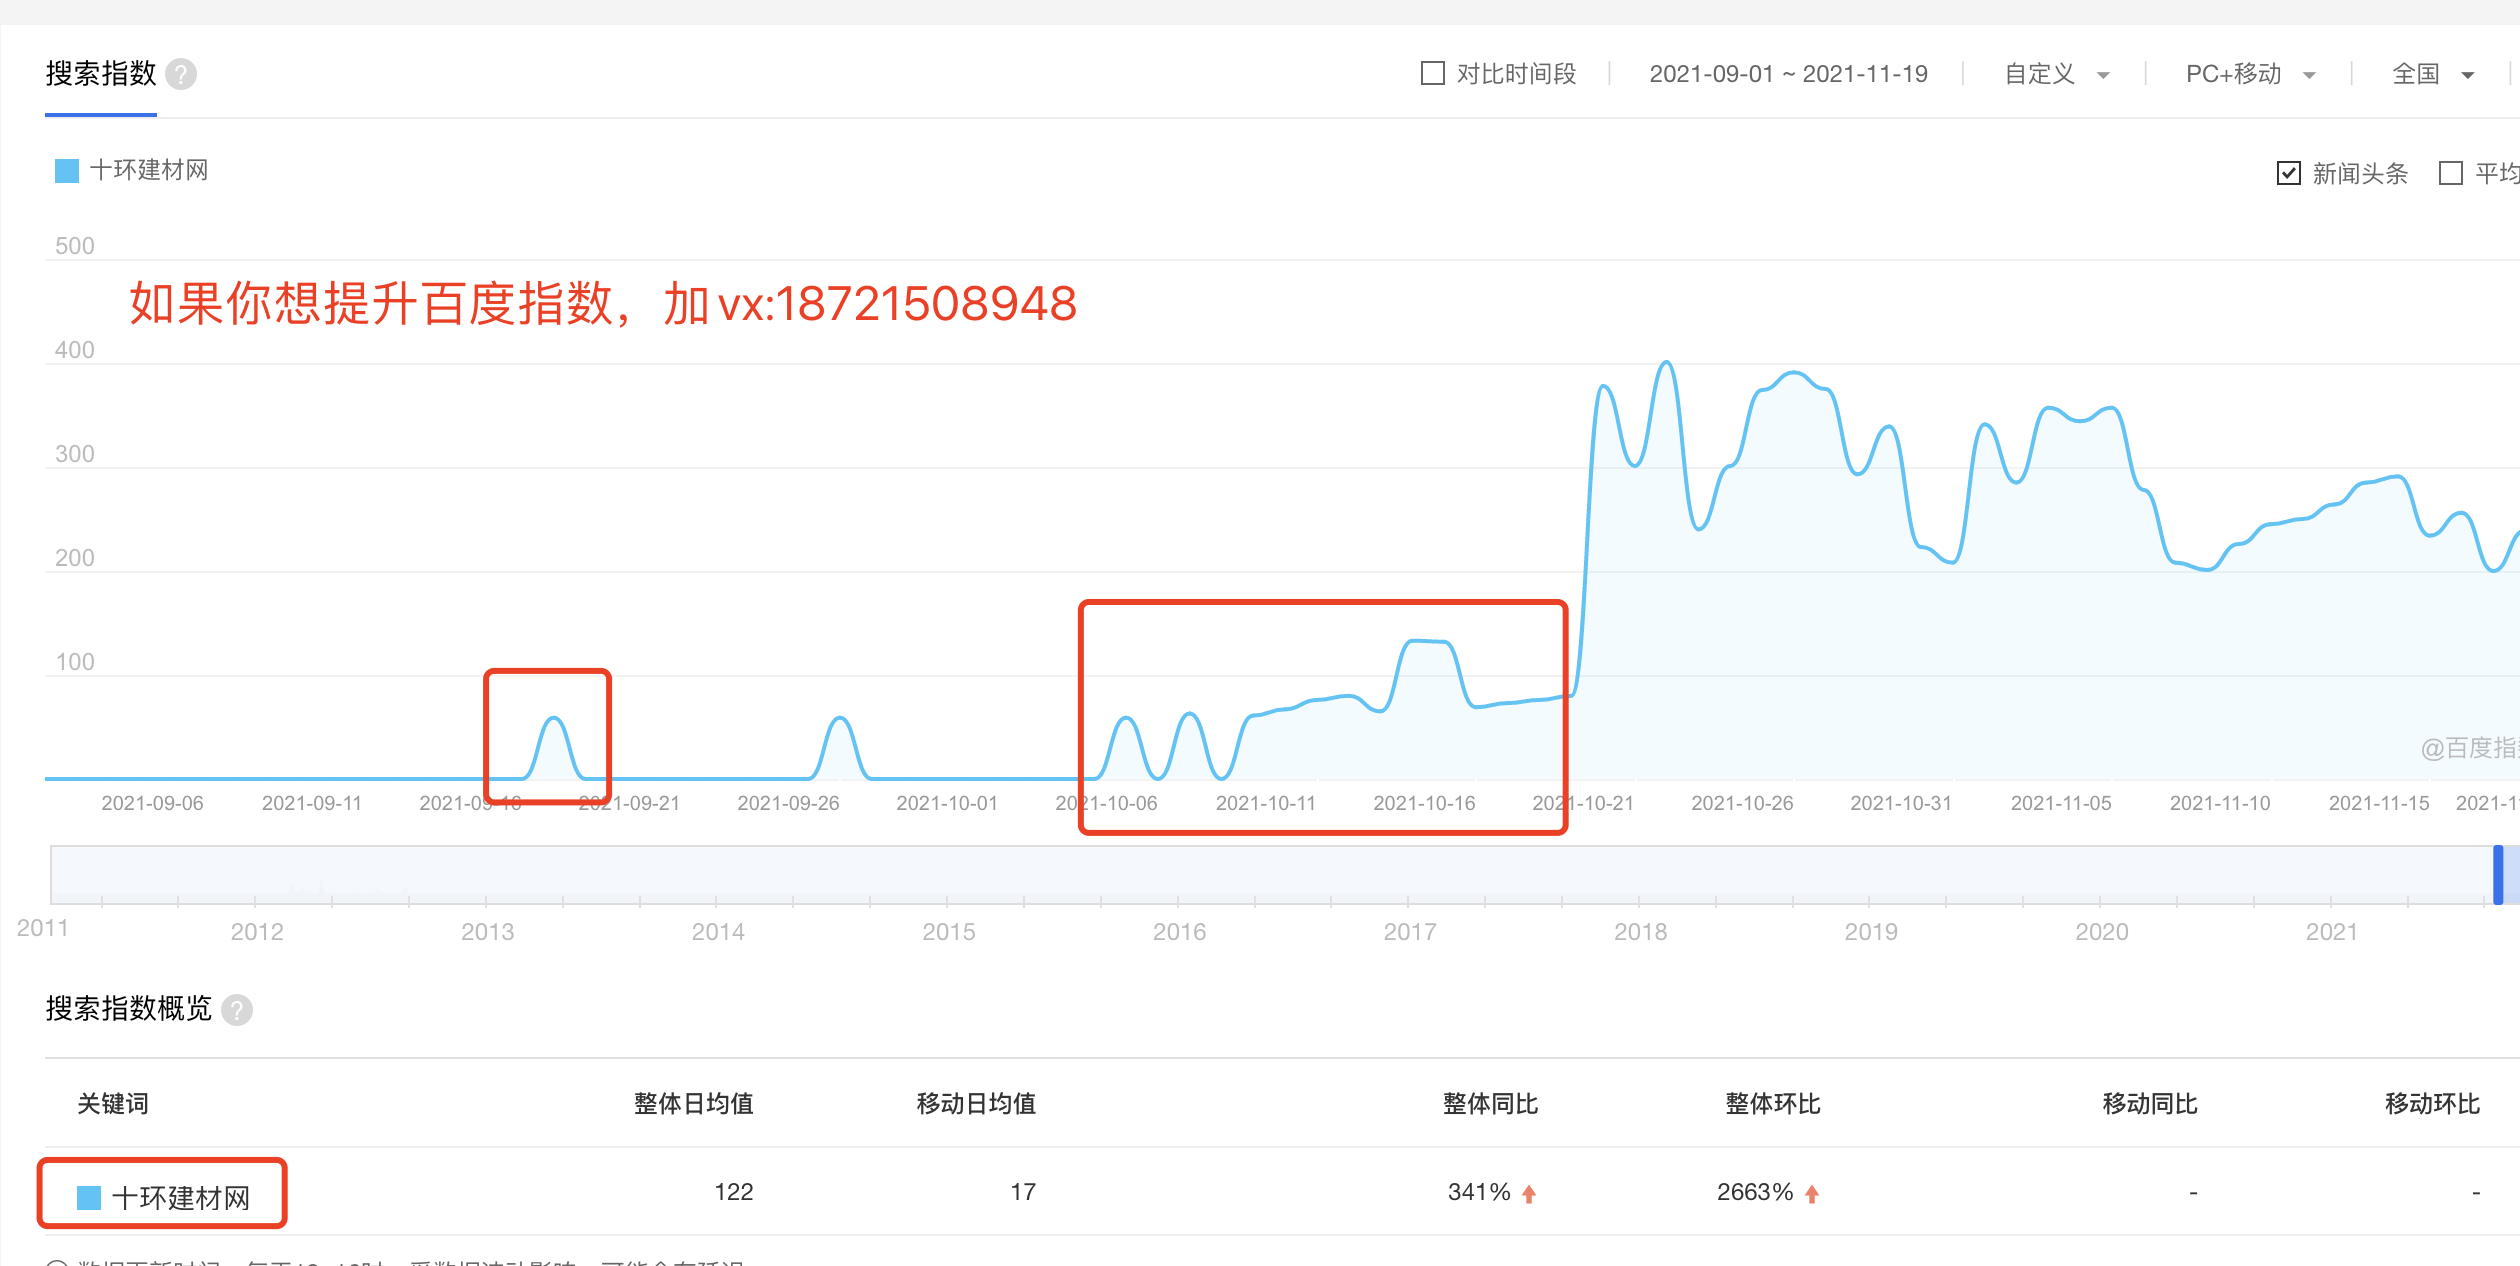Click the 整体日均值 column header
This screenshot has width=2520, height=1266.
693,1104
